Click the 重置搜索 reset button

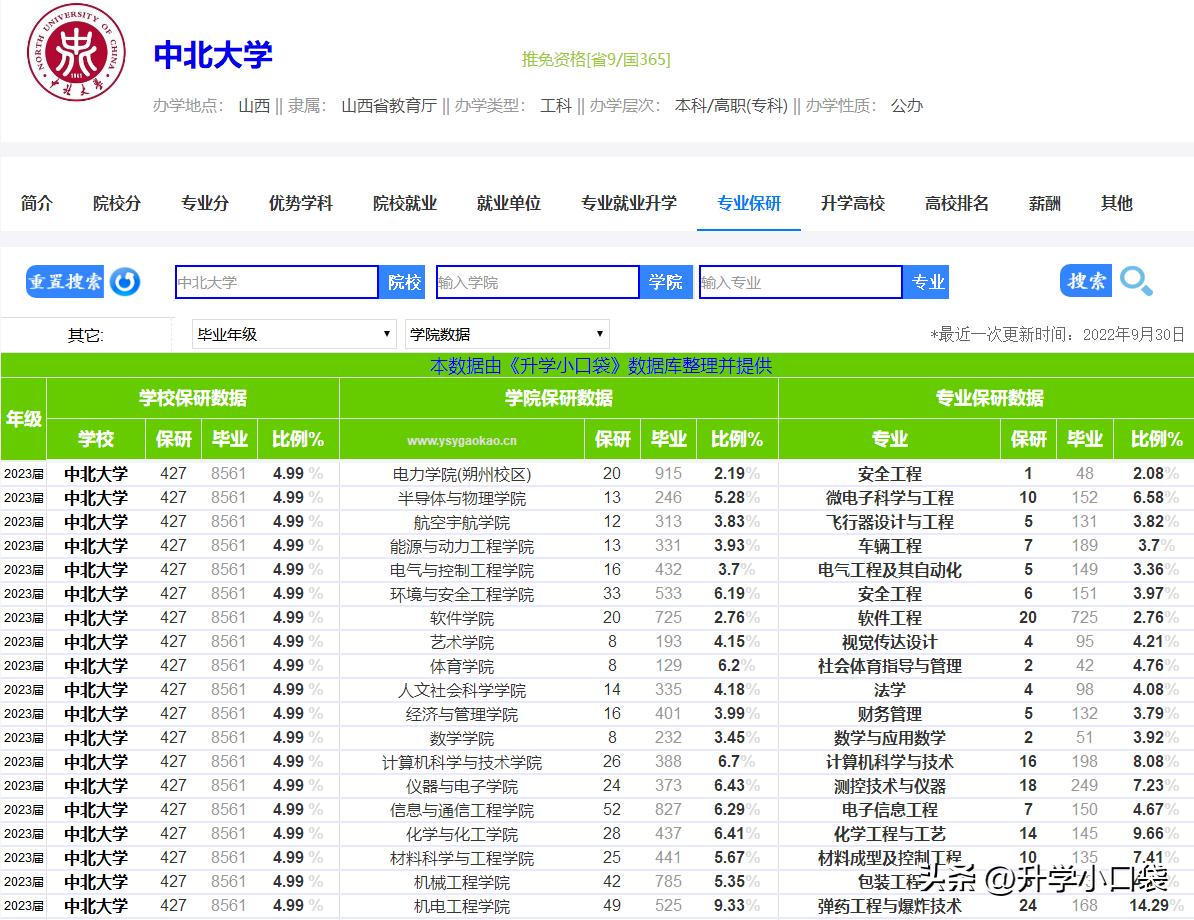click(64, 282)
